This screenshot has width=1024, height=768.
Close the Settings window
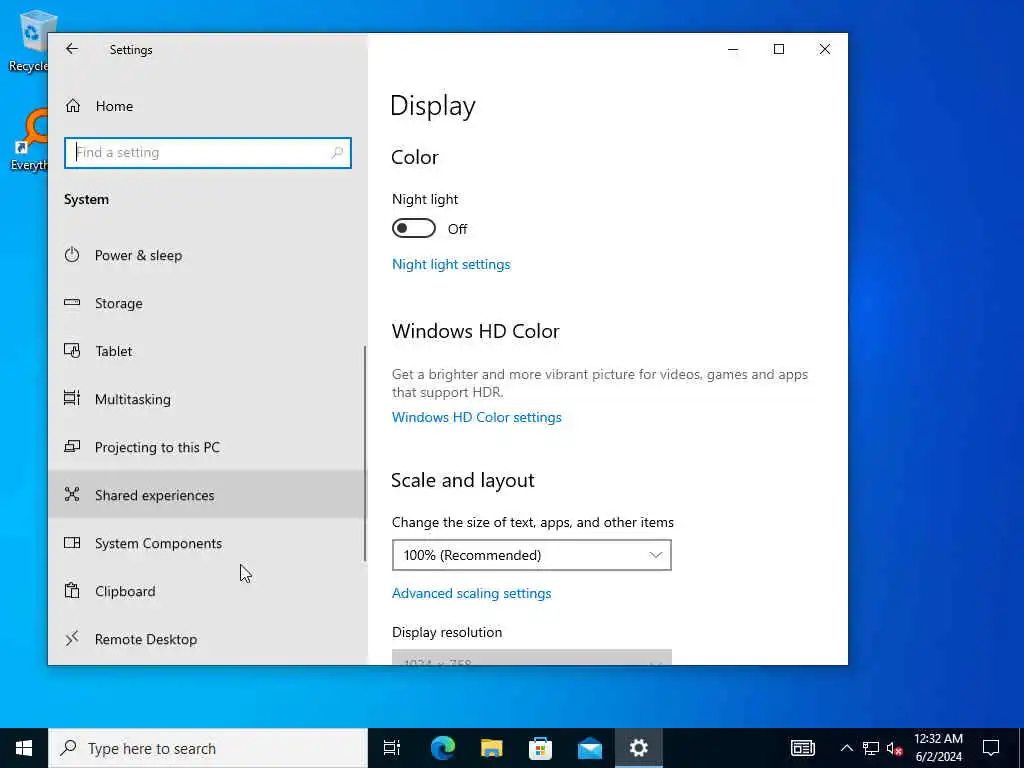825,50
